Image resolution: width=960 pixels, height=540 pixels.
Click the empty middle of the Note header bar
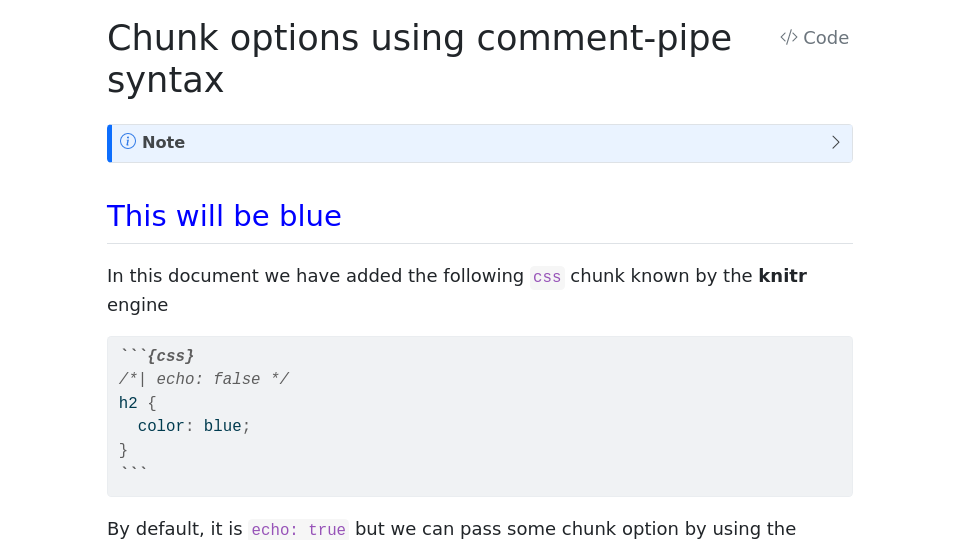tap(500, 143)
